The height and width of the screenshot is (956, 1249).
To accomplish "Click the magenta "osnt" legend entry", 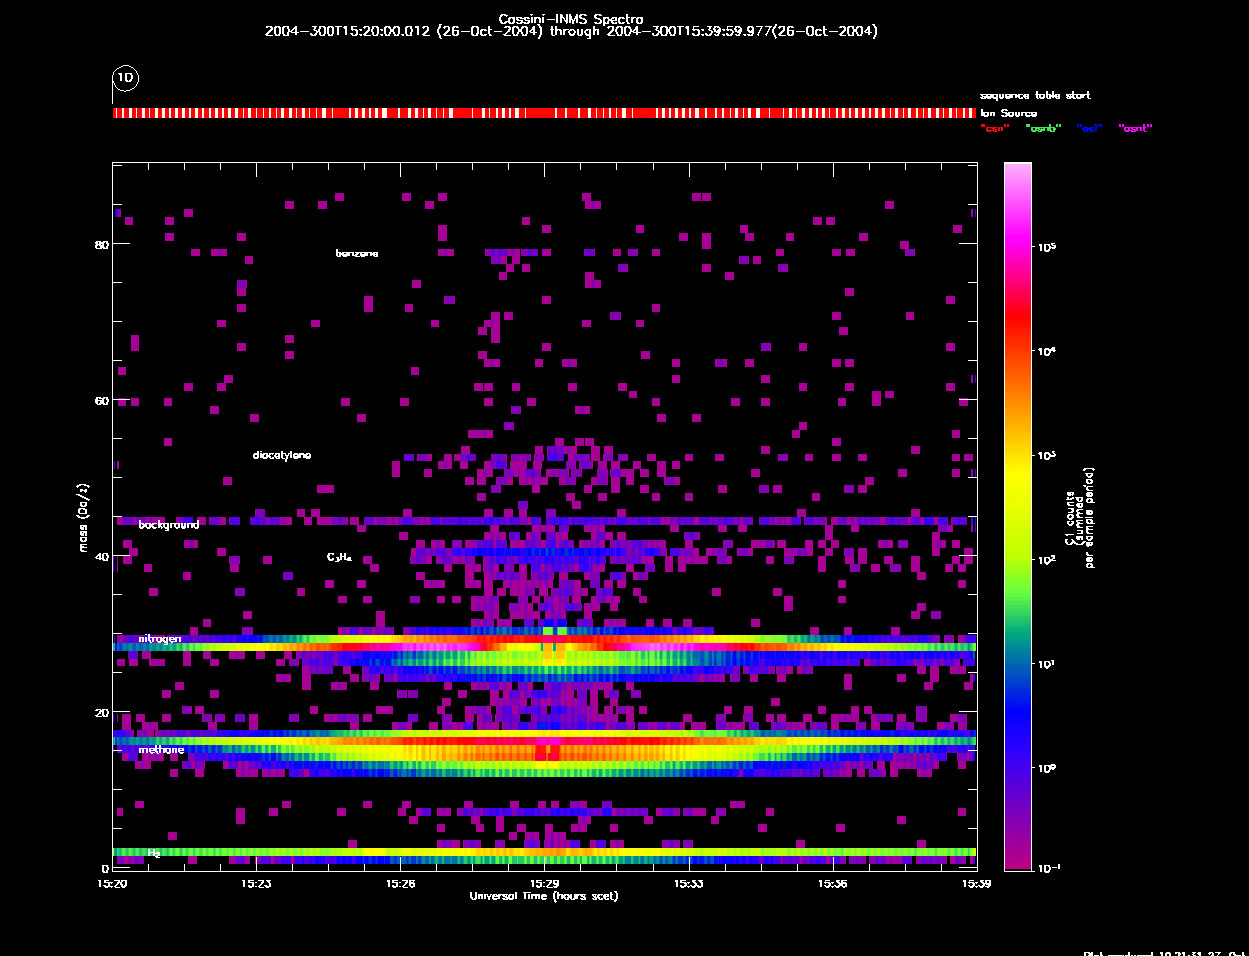I will pos(1135,128).
